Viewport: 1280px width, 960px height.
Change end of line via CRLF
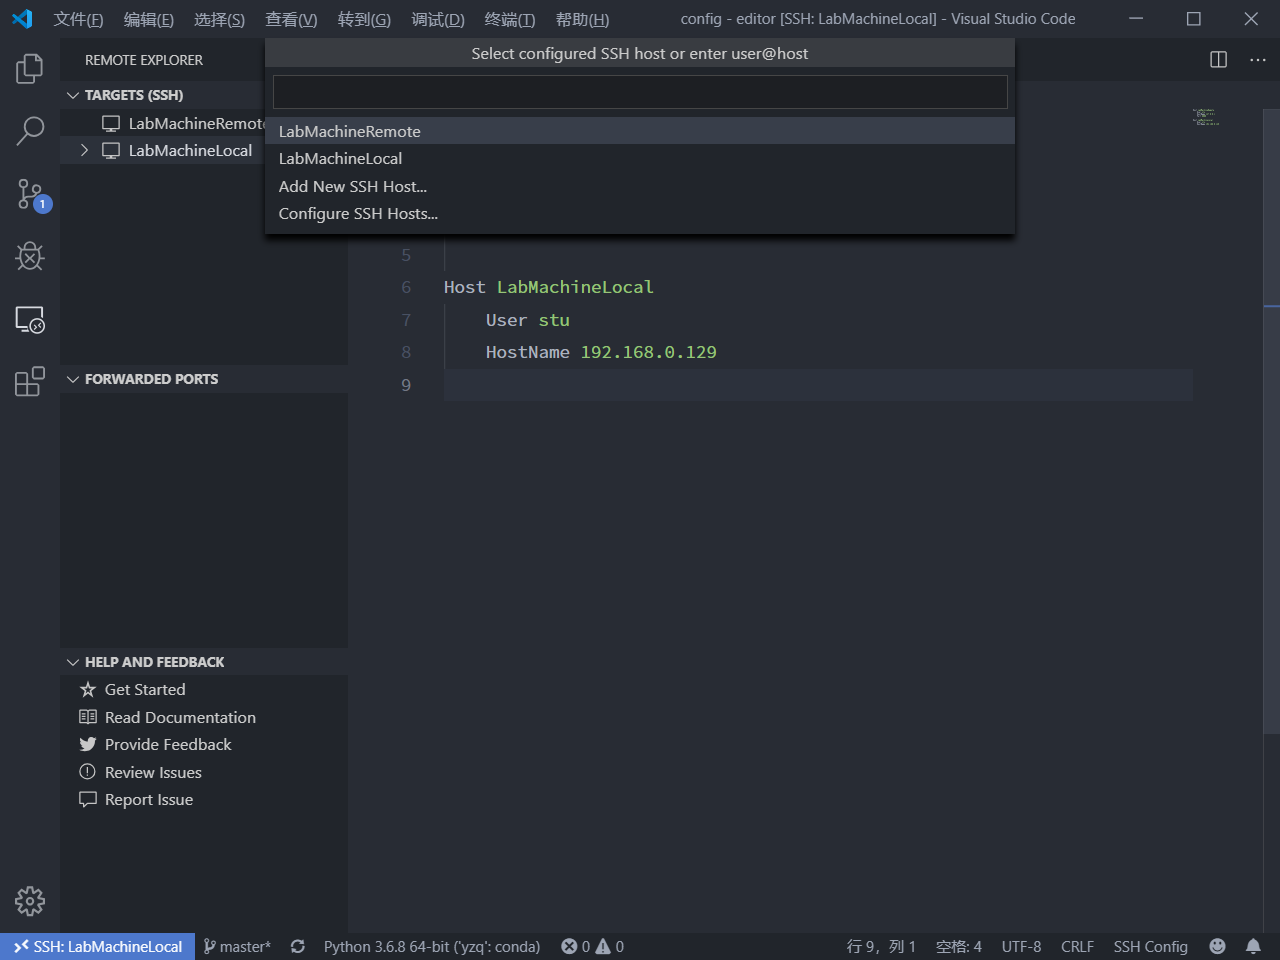(1077, 946)
